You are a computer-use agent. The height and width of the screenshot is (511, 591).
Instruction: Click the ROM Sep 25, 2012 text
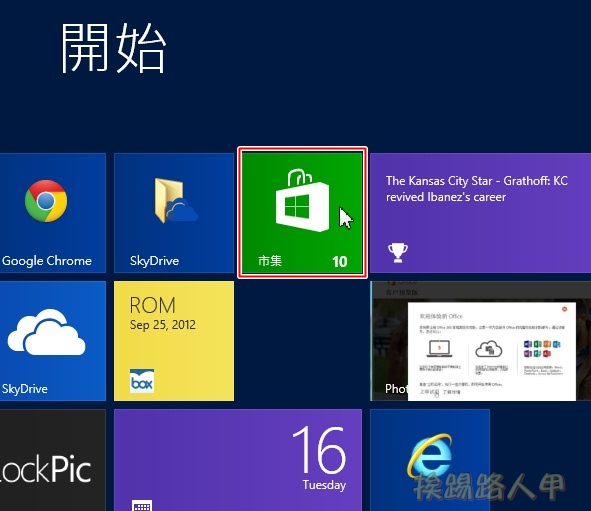tap(162, 313)
